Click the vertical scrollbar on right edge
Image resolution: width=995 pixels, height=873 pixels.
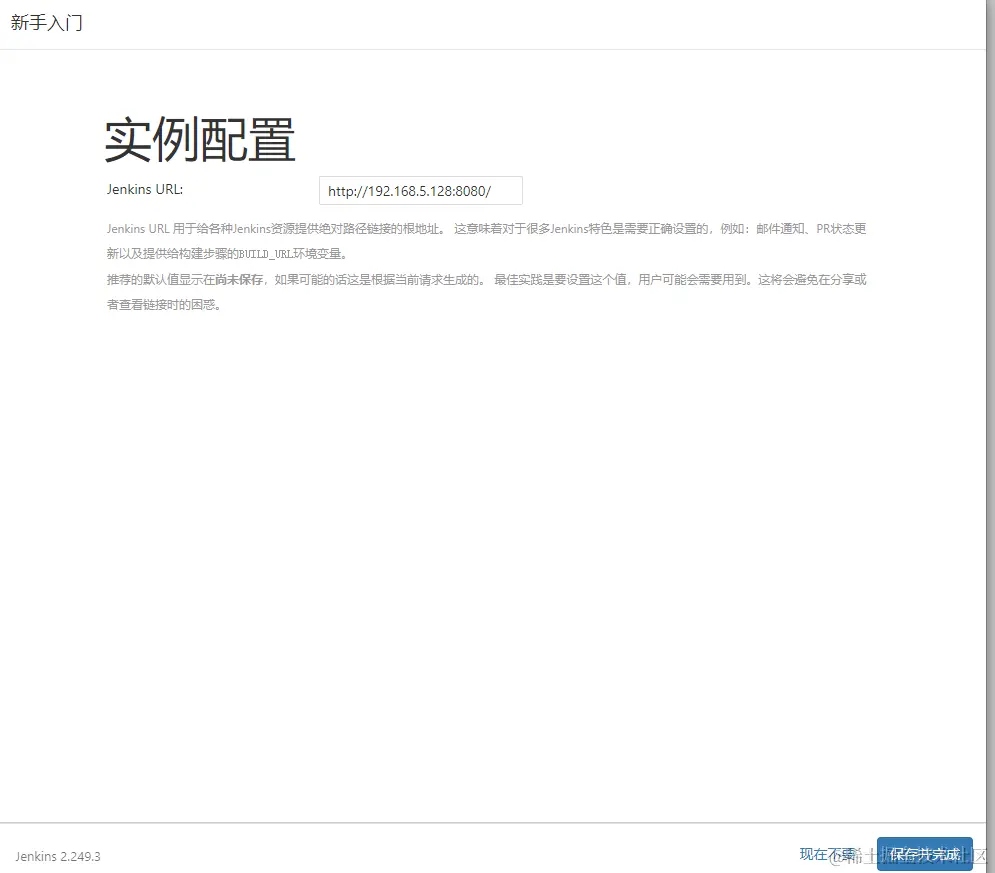click(991, 436)
